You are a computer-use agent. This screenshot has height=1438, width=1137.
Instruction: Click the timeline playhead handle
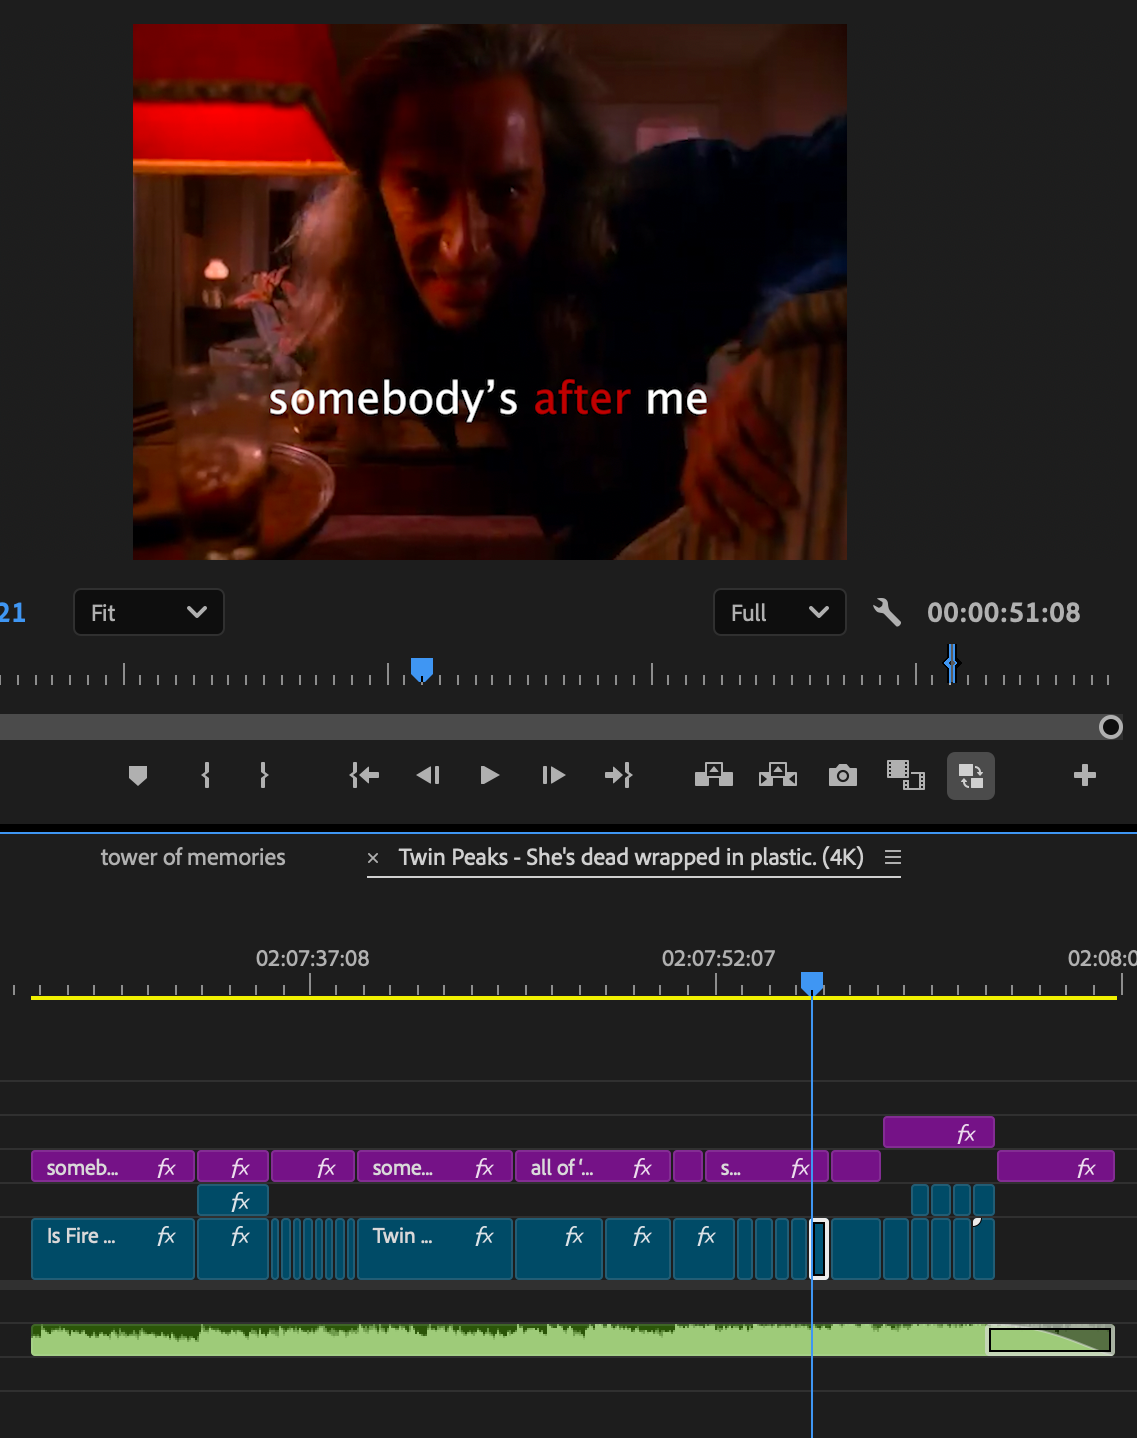point(812,982)
